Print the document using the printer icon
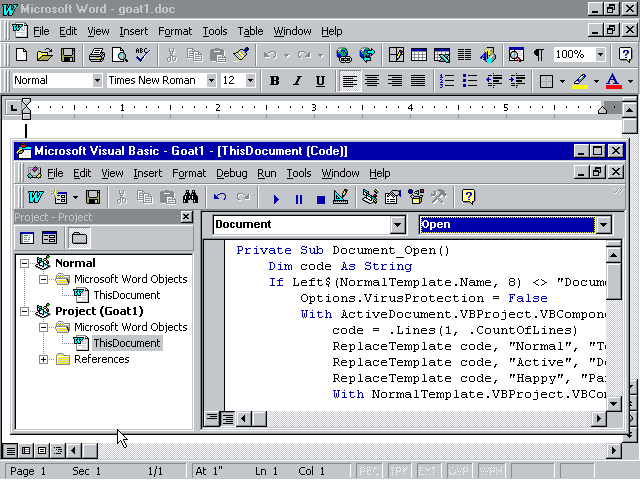640x480 pixels. [97, 54]
